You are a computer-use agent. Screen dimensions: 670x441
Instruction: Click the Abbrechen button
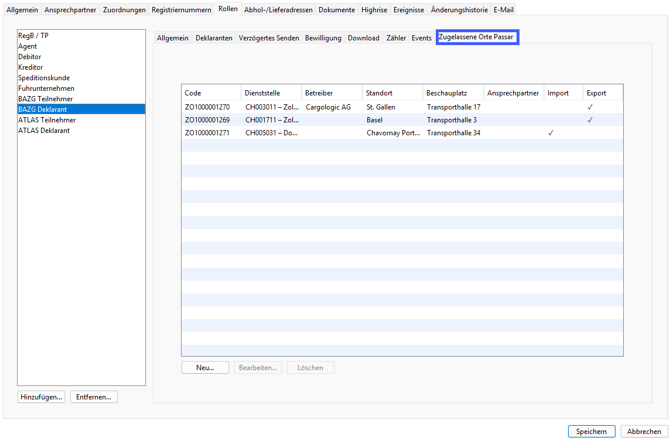pyautogui.click(x=643, y=431)
